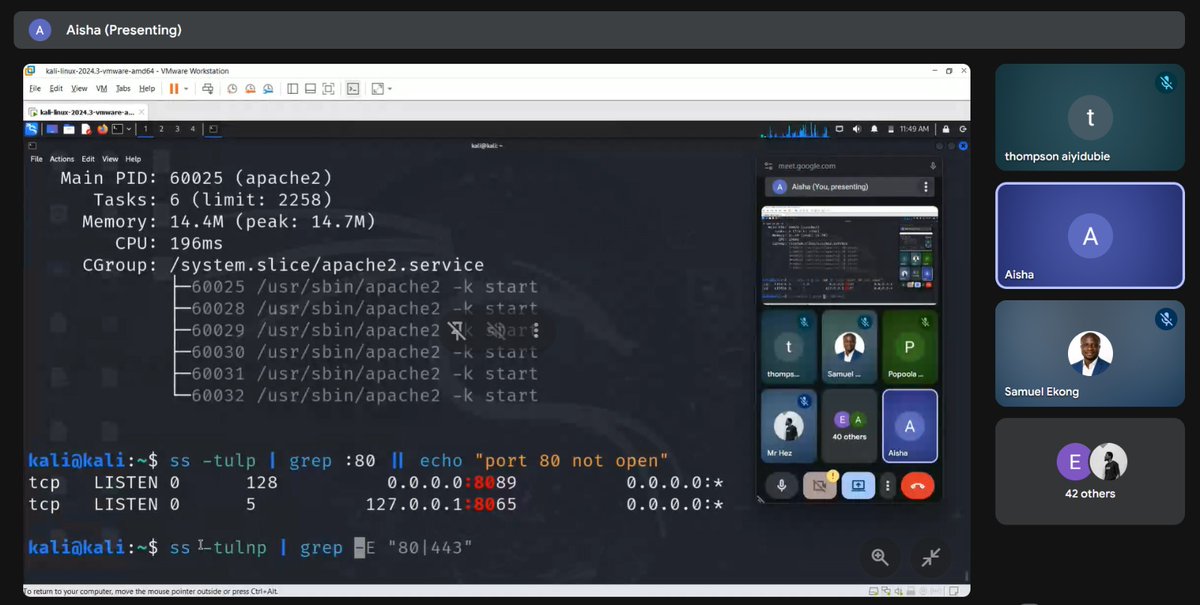Toggle microphone button in Meet popup
Viewport: 1200px width, 605px height.
coord(782,486)
